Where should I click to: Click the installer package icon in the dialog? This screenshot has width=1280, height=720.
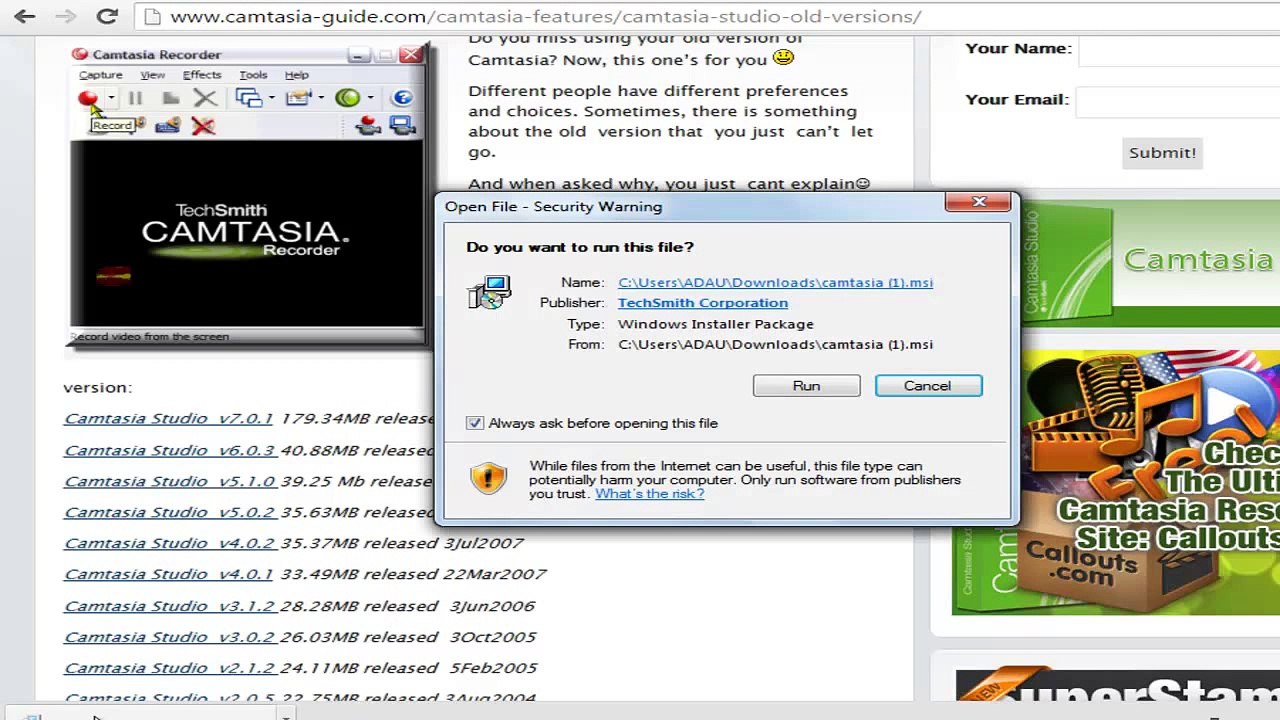coord(489,292)
